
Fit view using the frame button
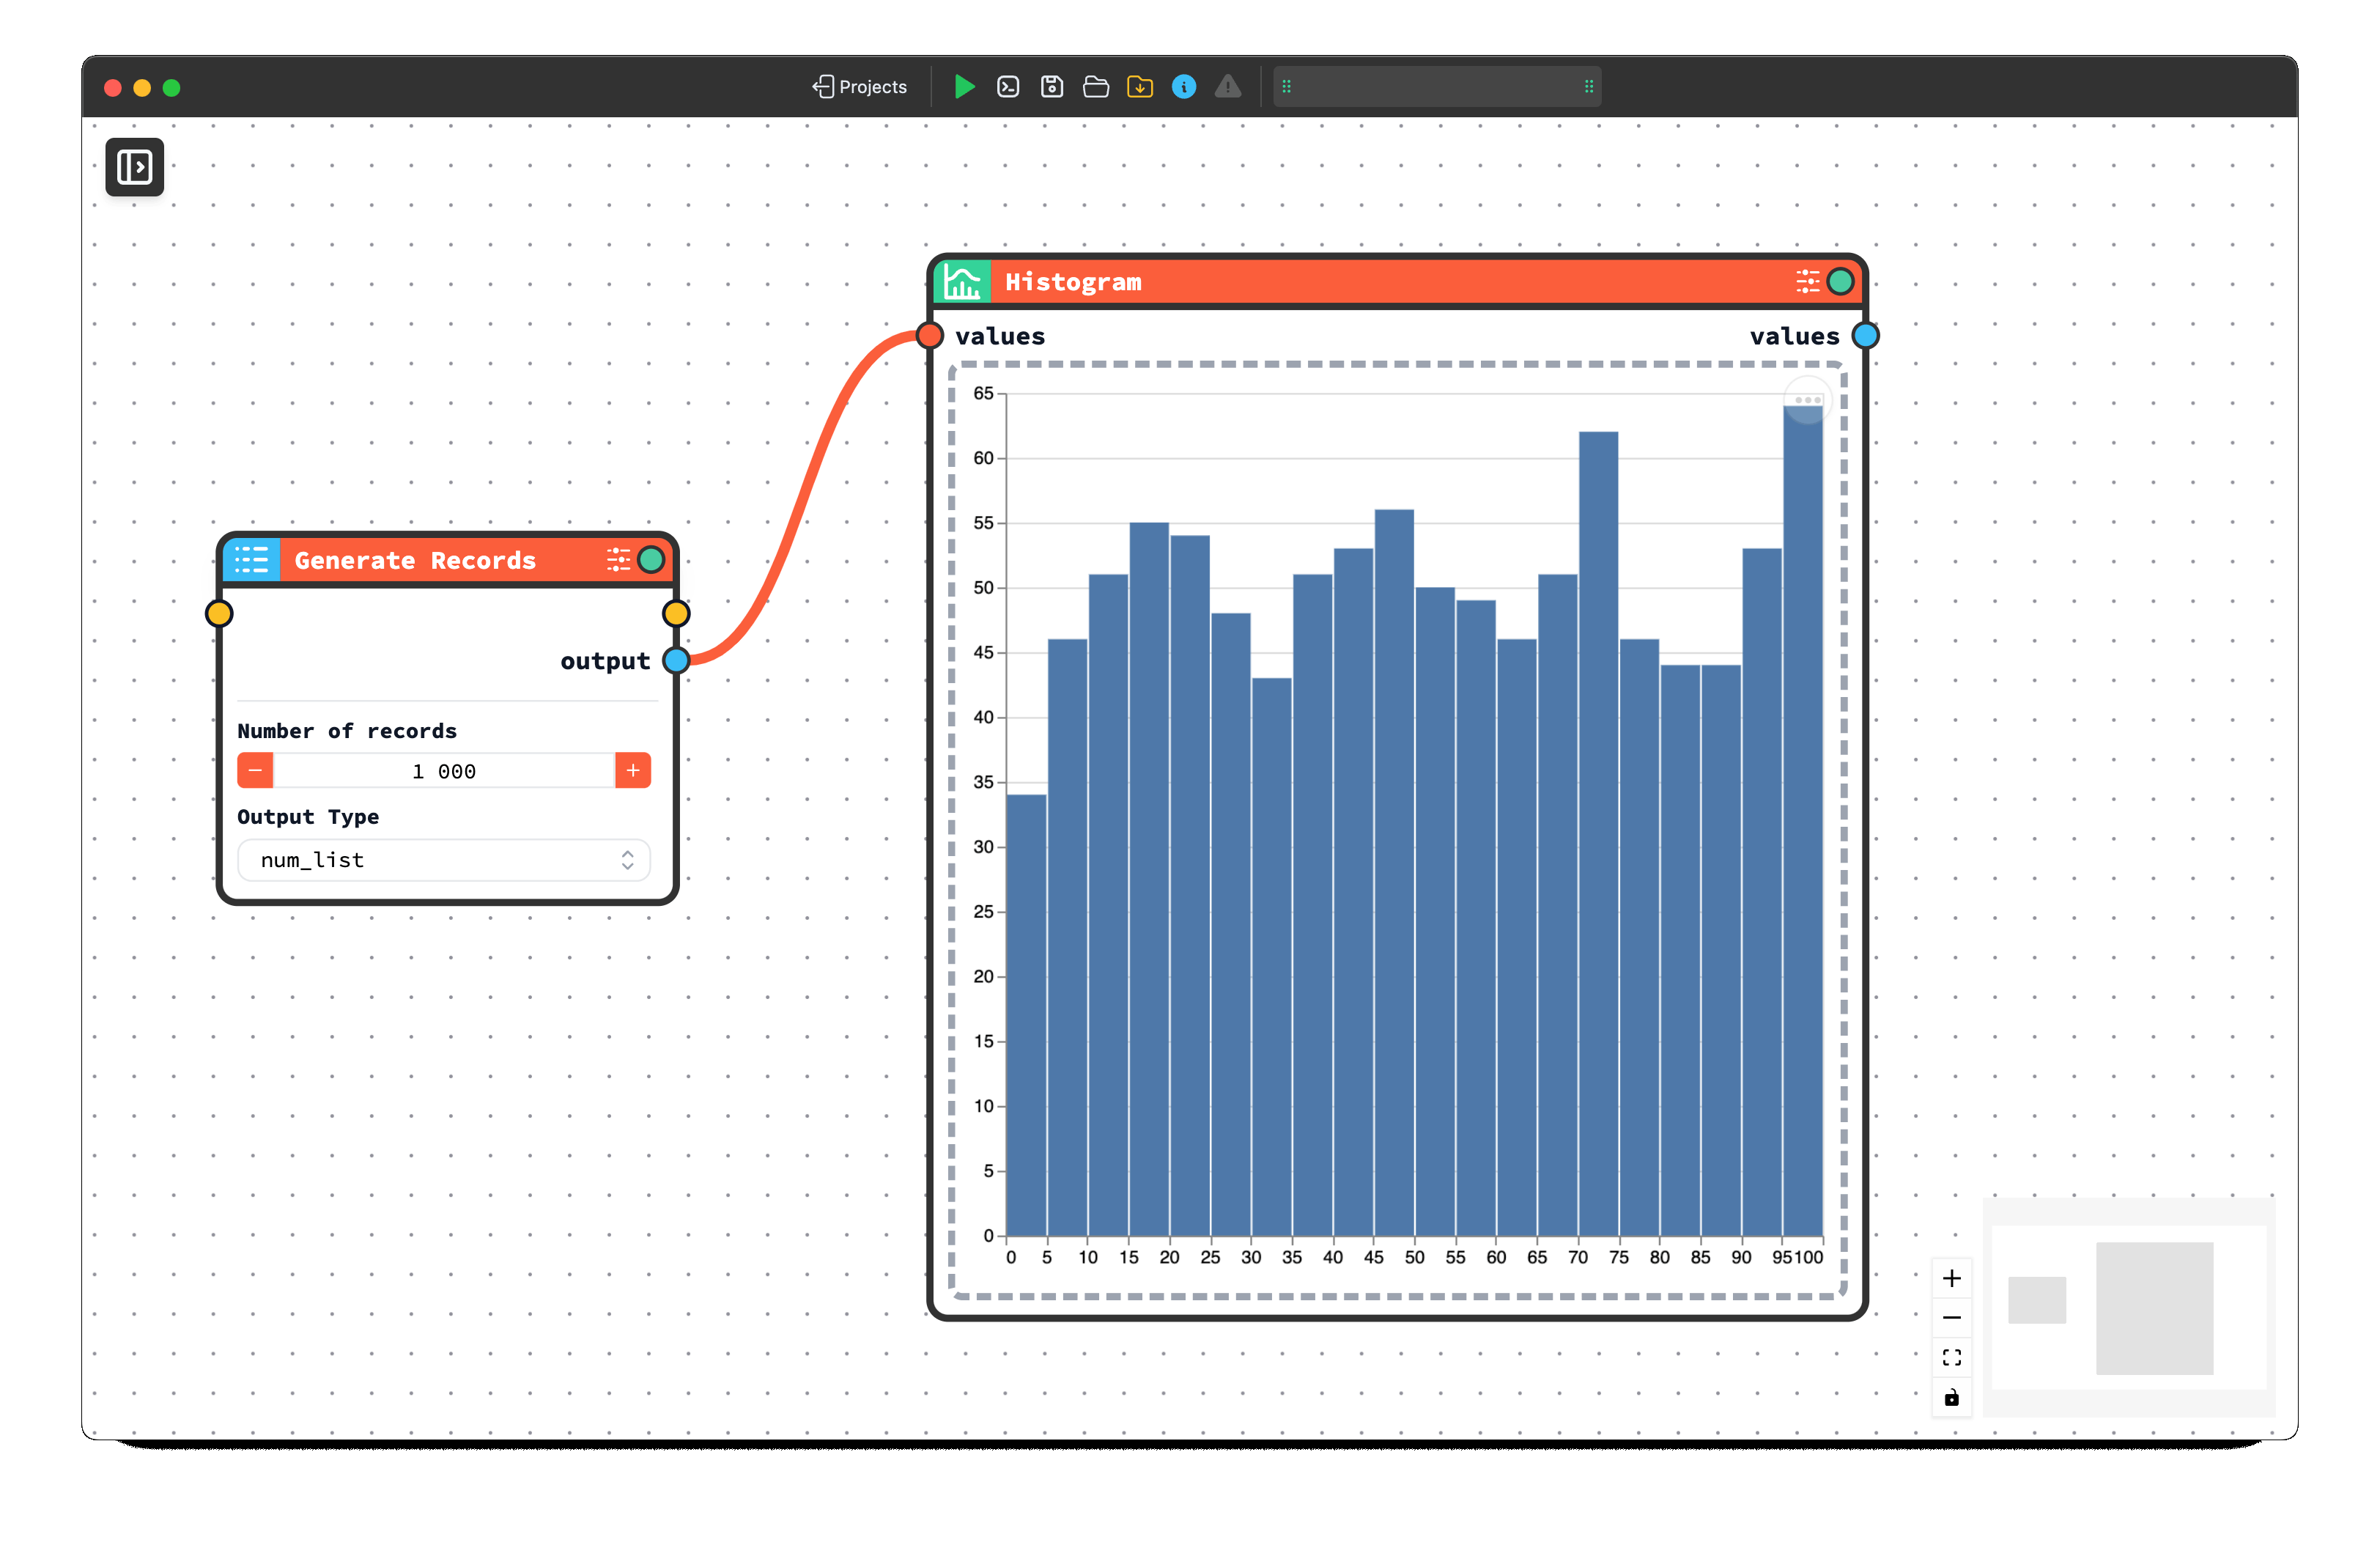1951,1357
